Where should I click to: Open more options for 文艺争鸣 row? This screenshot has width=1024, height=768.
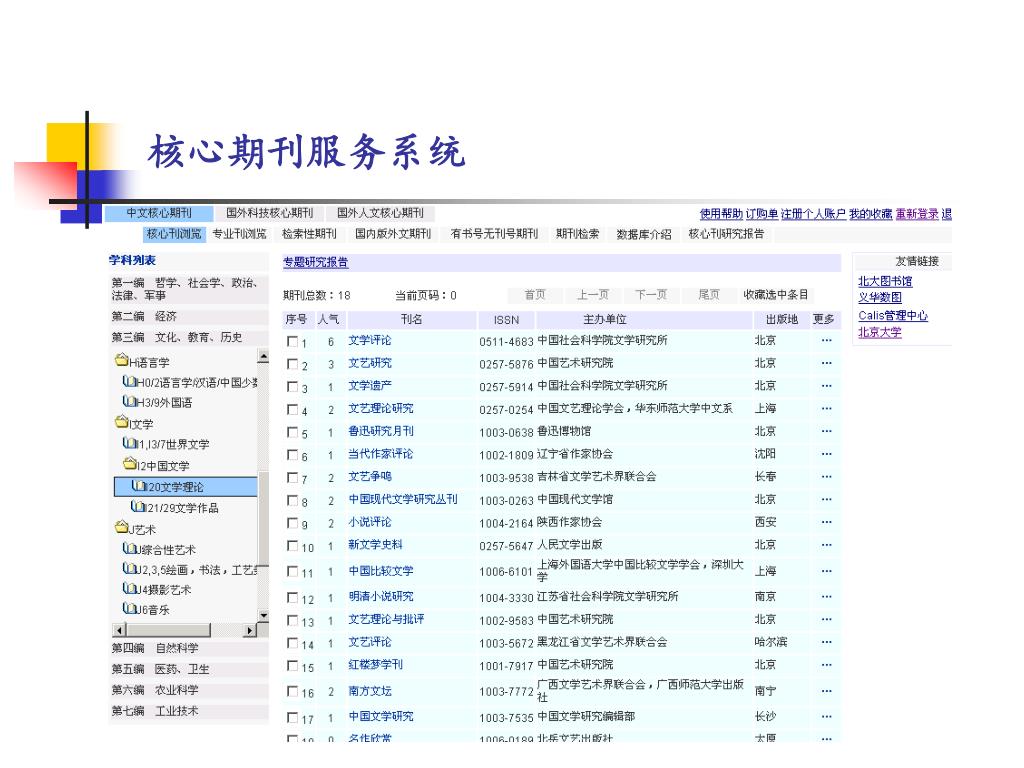826,477
